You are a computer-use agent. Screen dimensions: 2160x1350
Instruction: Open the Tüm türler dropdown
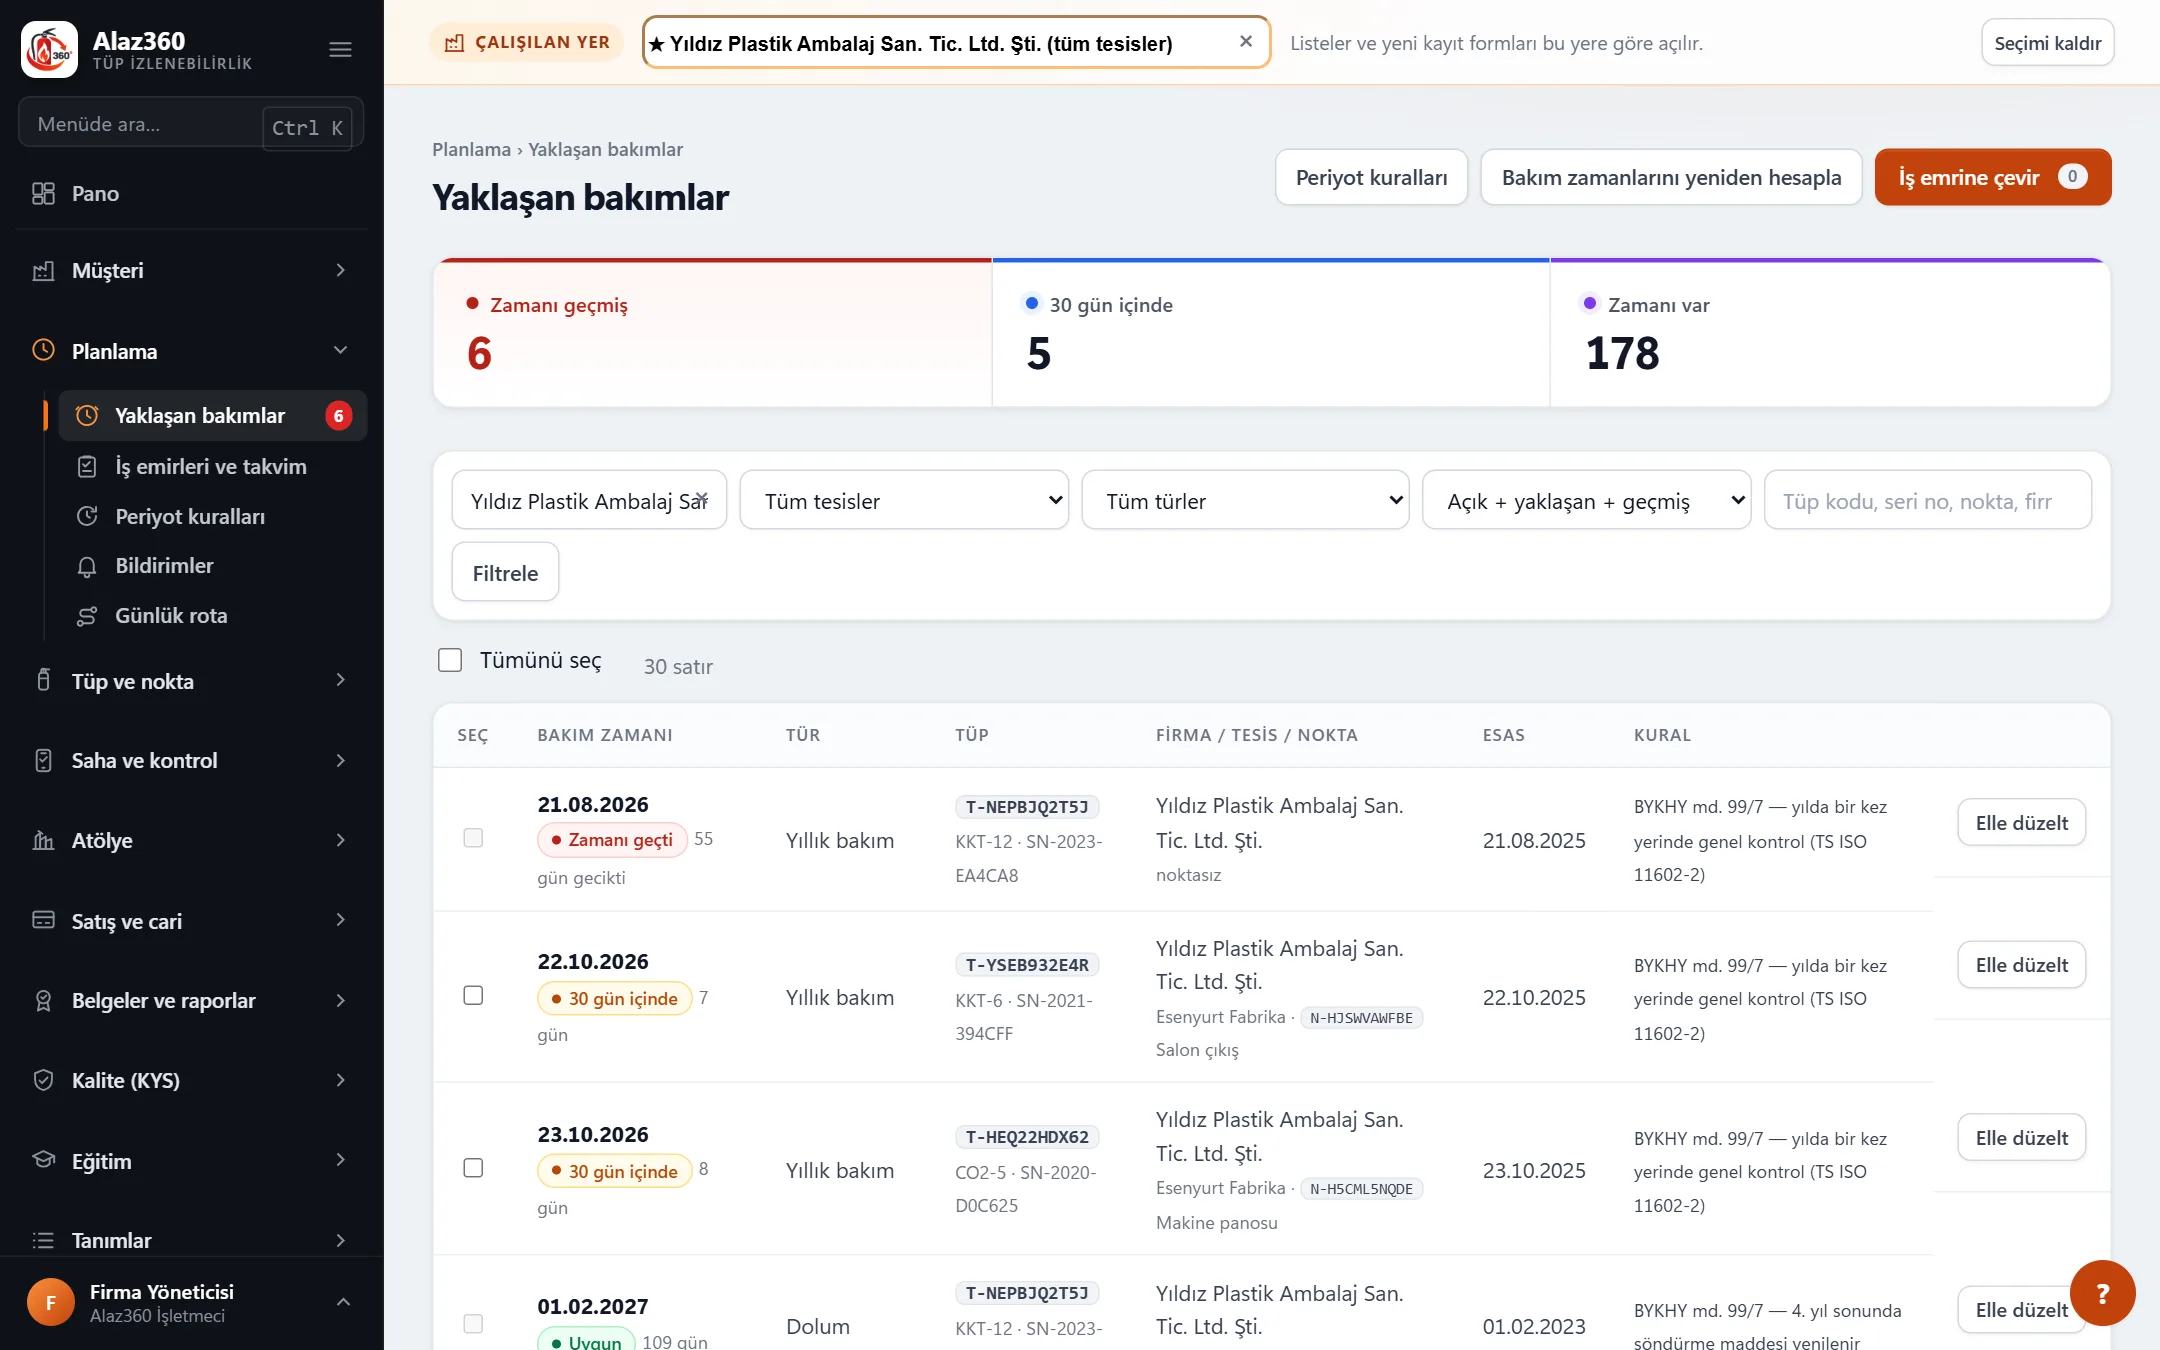1245,500
